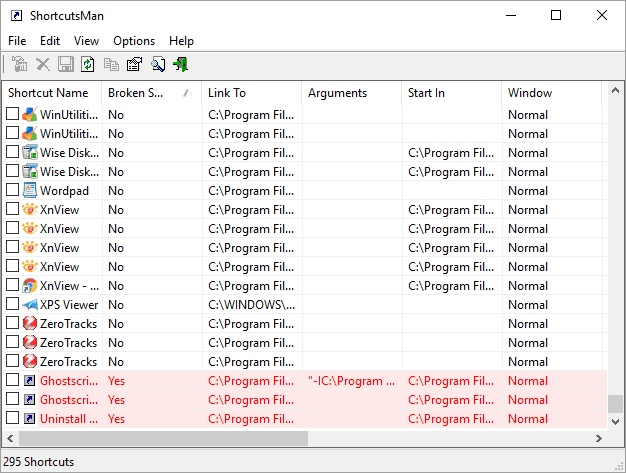Open the File menu

[17, 41]
